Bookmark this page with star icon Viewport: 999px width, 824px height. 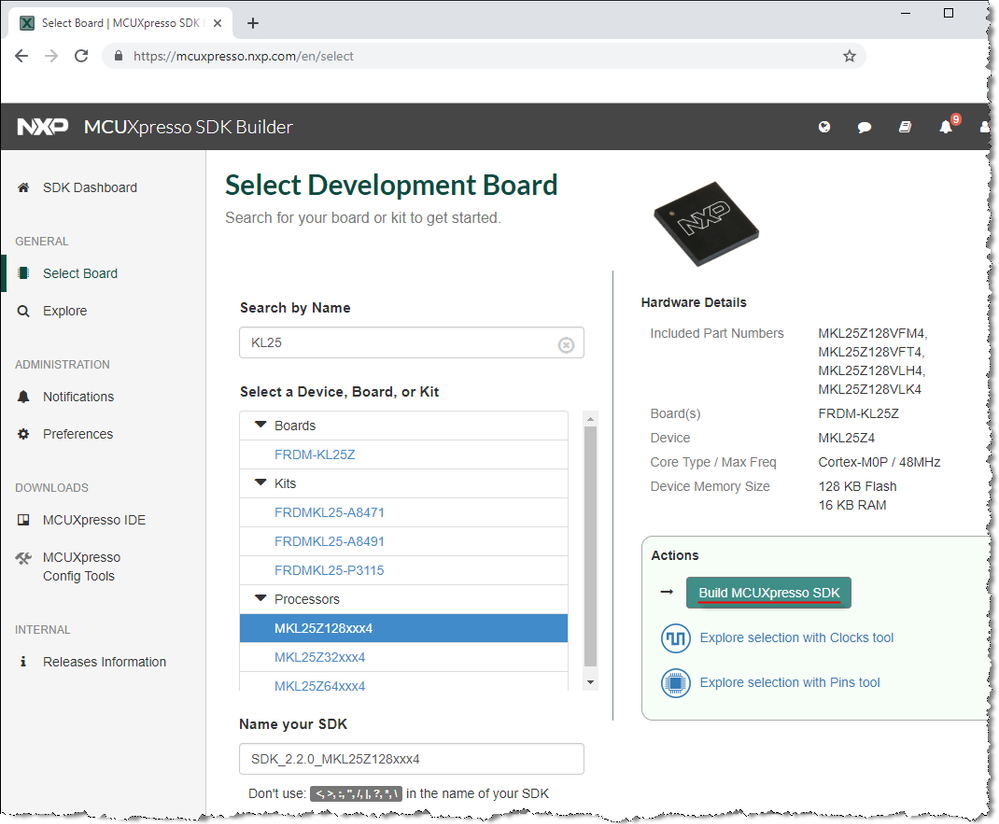click(x=849, y=56)
